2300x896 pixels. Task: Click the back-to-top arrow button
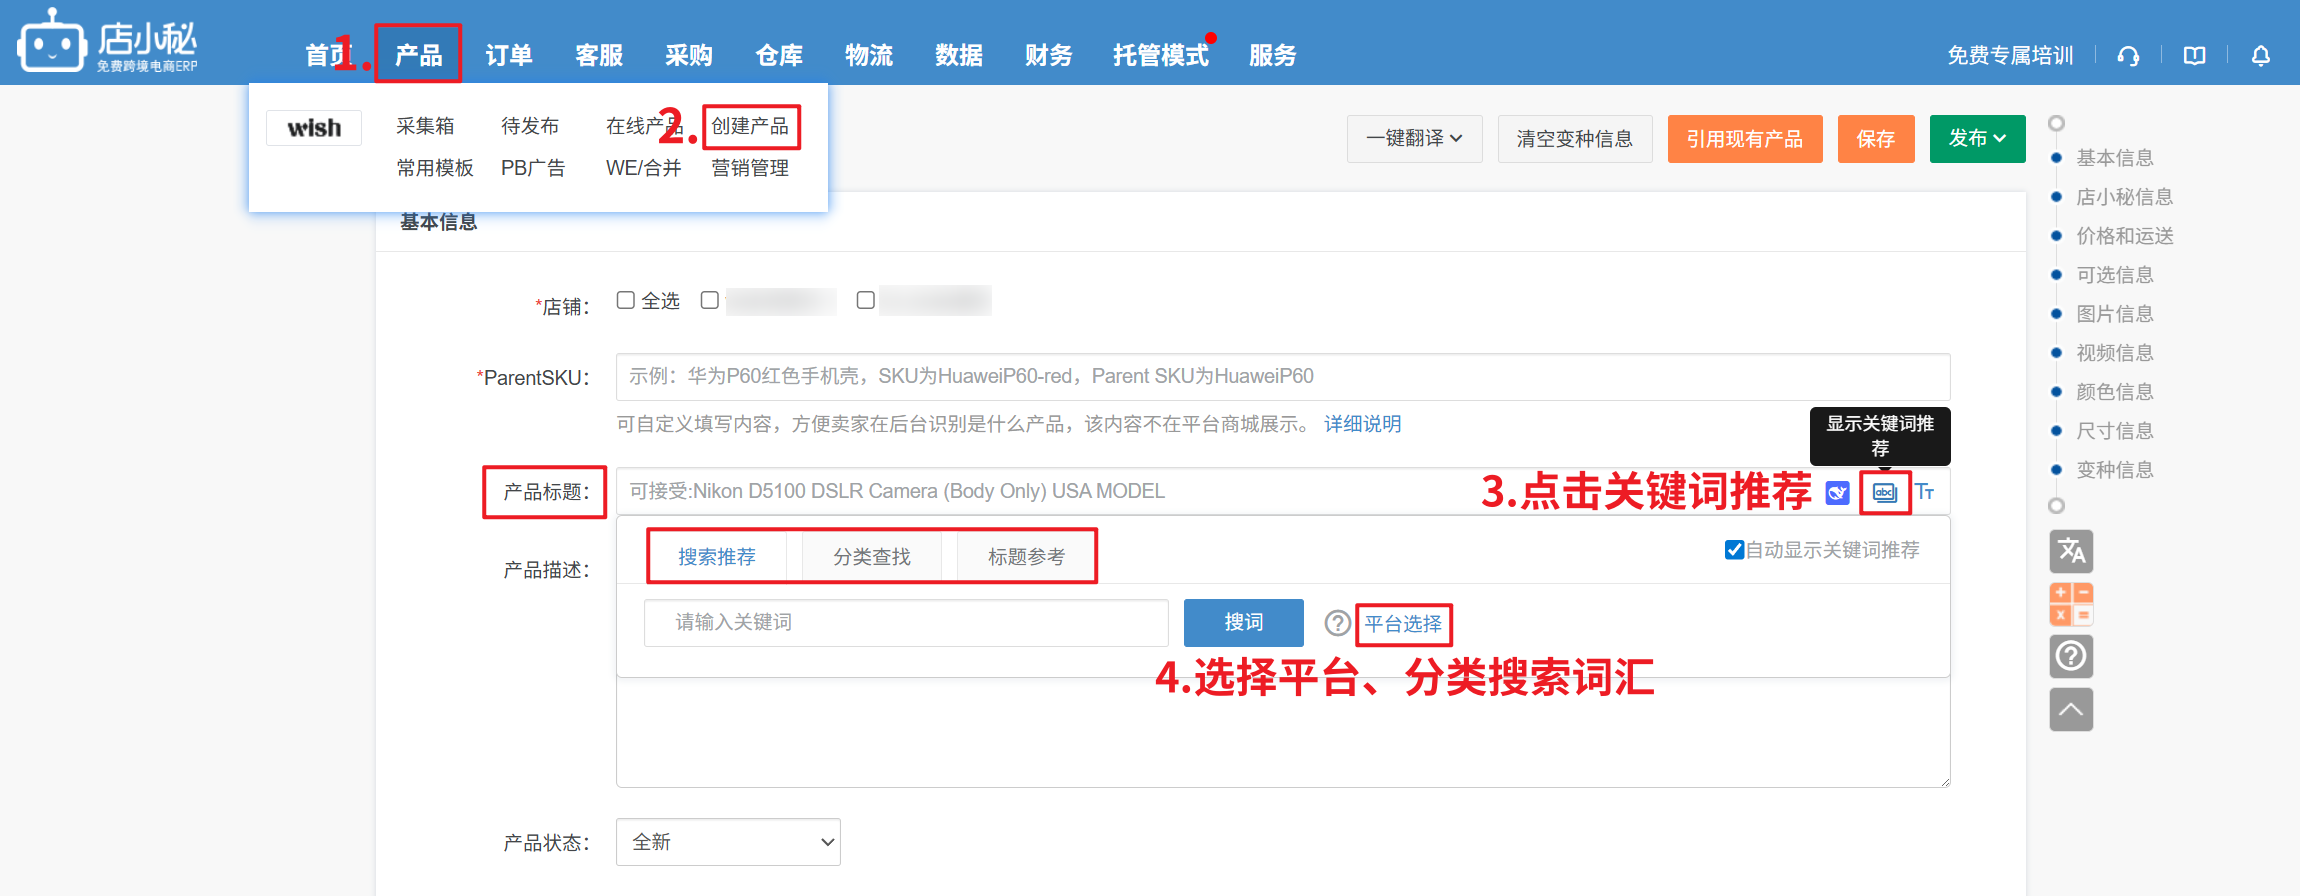point(2071,710)
